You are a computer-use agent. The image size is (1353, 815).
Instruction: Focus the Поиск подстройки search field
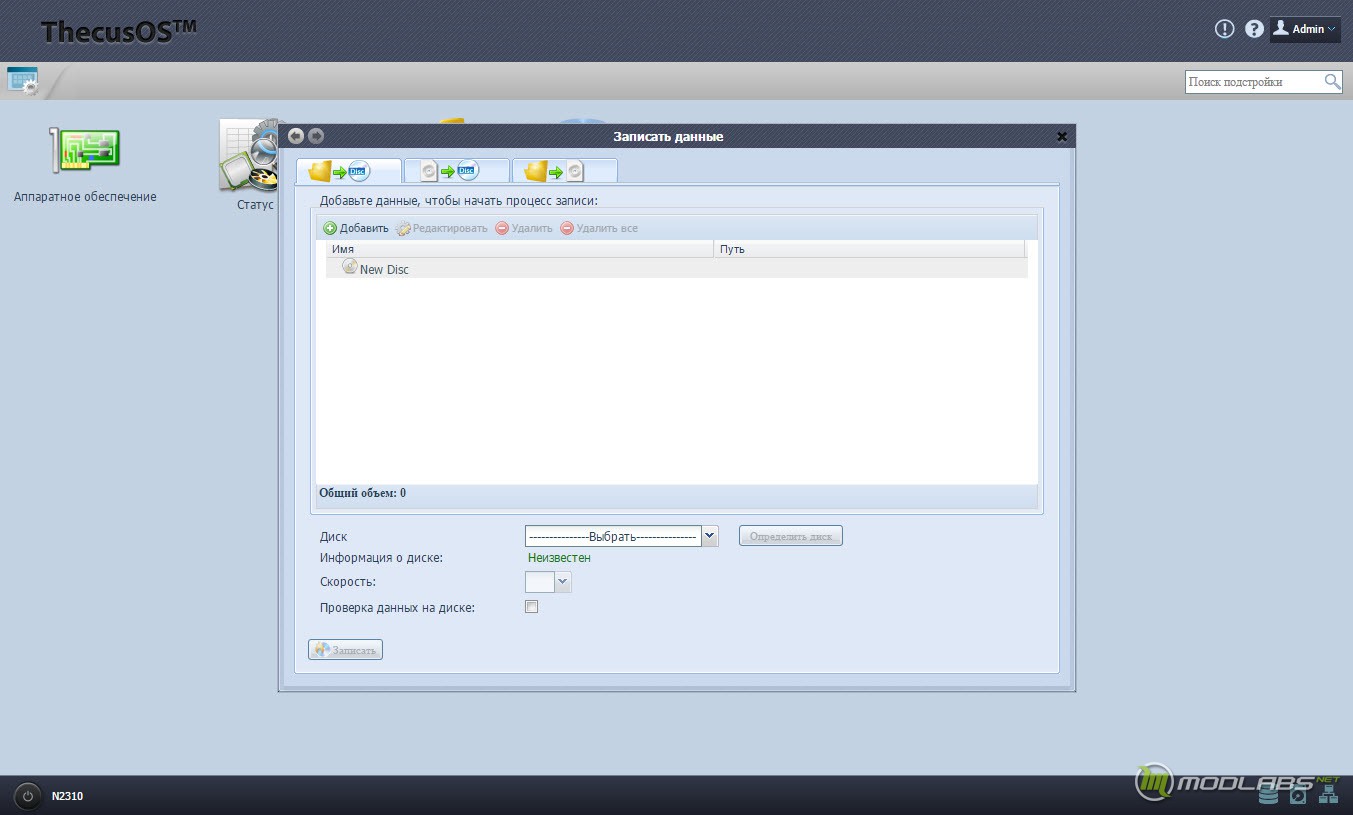click(1254, 82)
